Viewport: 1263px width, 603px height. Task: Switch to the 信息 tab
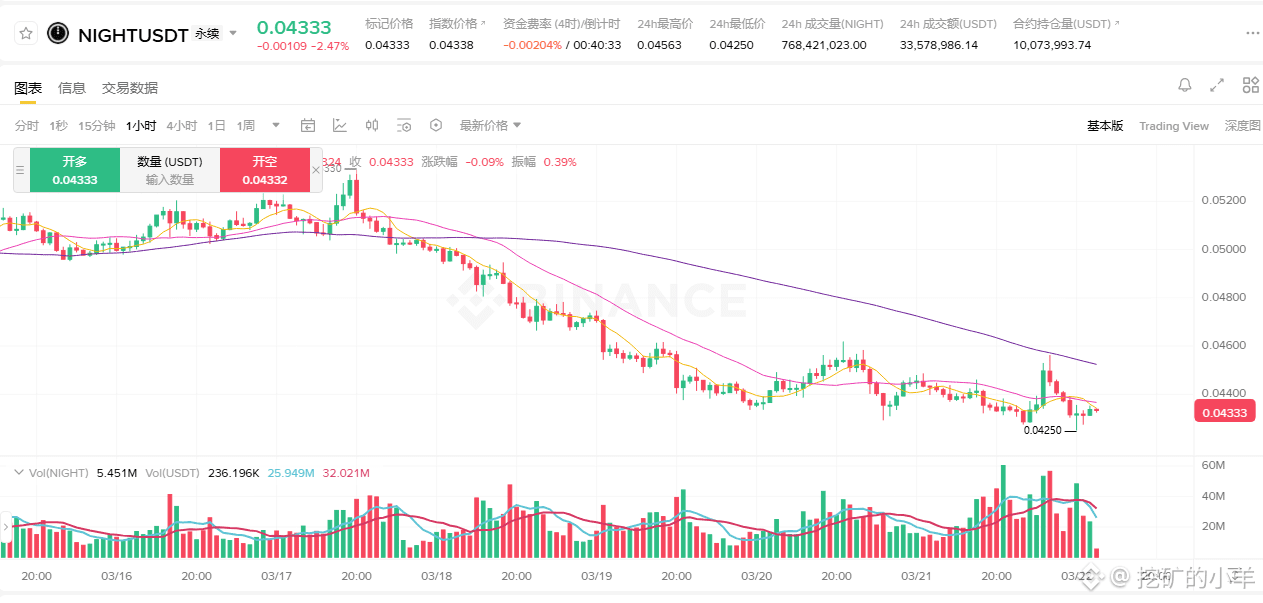click(x=72, y=88)
